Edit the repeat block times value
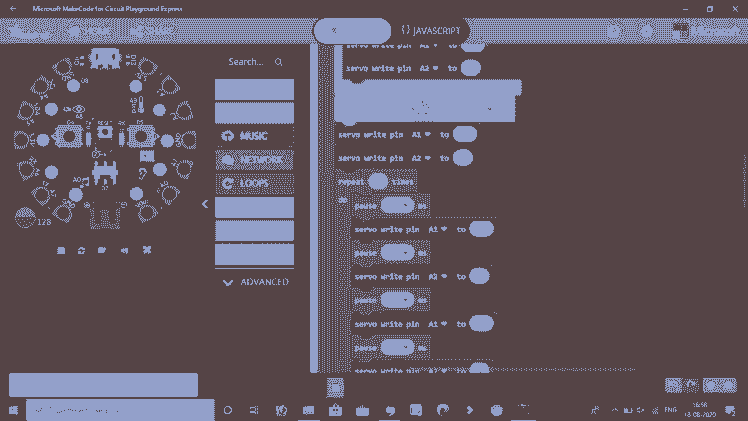 pos(378,181)
